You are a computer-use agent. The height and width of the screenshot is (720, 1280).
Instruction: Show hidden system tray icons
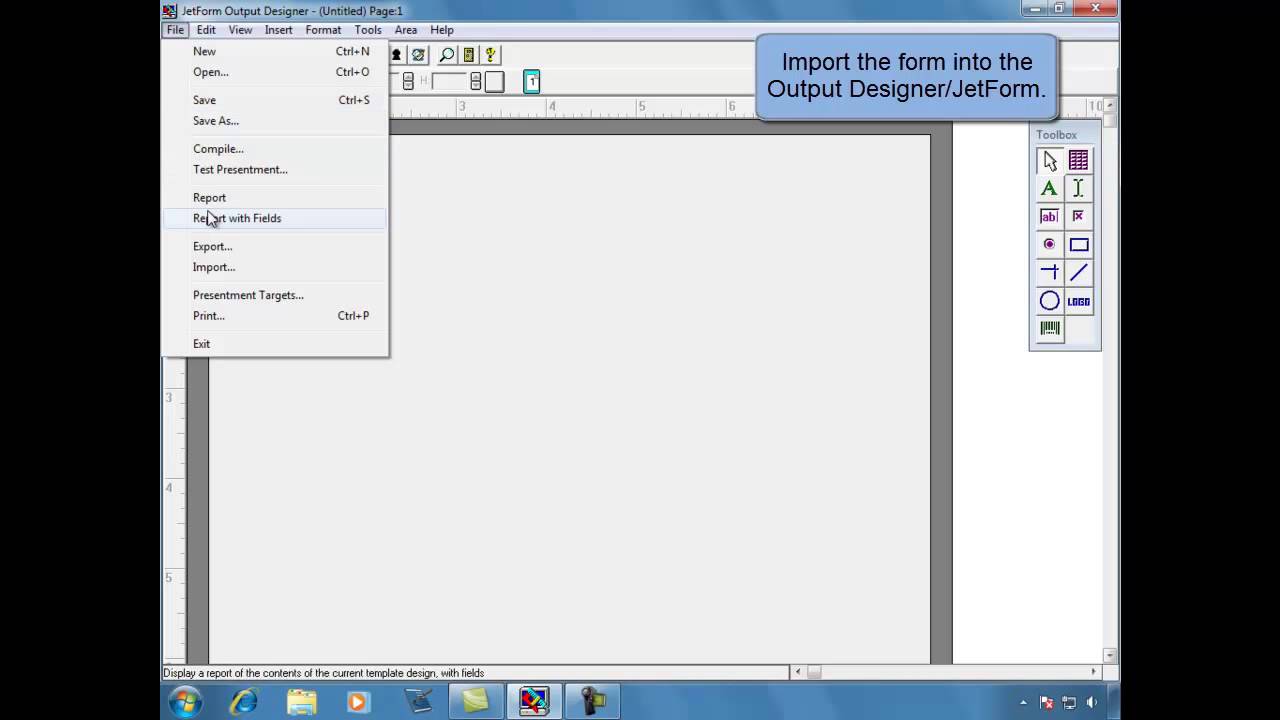pos(1023,702)
